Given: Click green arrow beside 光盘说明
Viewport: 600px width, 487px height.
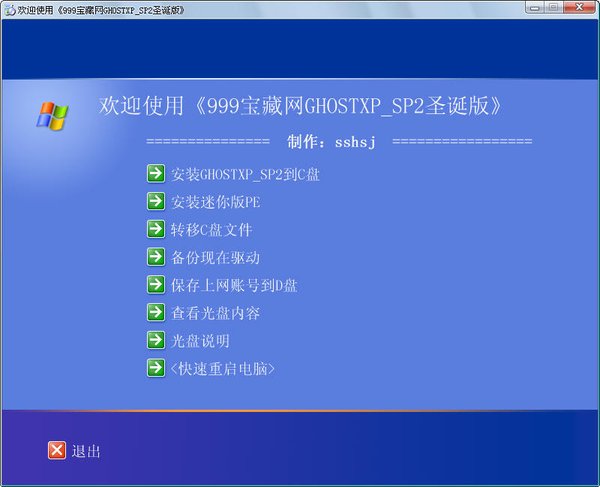Looking at the screenshot, I should point(156,340).
